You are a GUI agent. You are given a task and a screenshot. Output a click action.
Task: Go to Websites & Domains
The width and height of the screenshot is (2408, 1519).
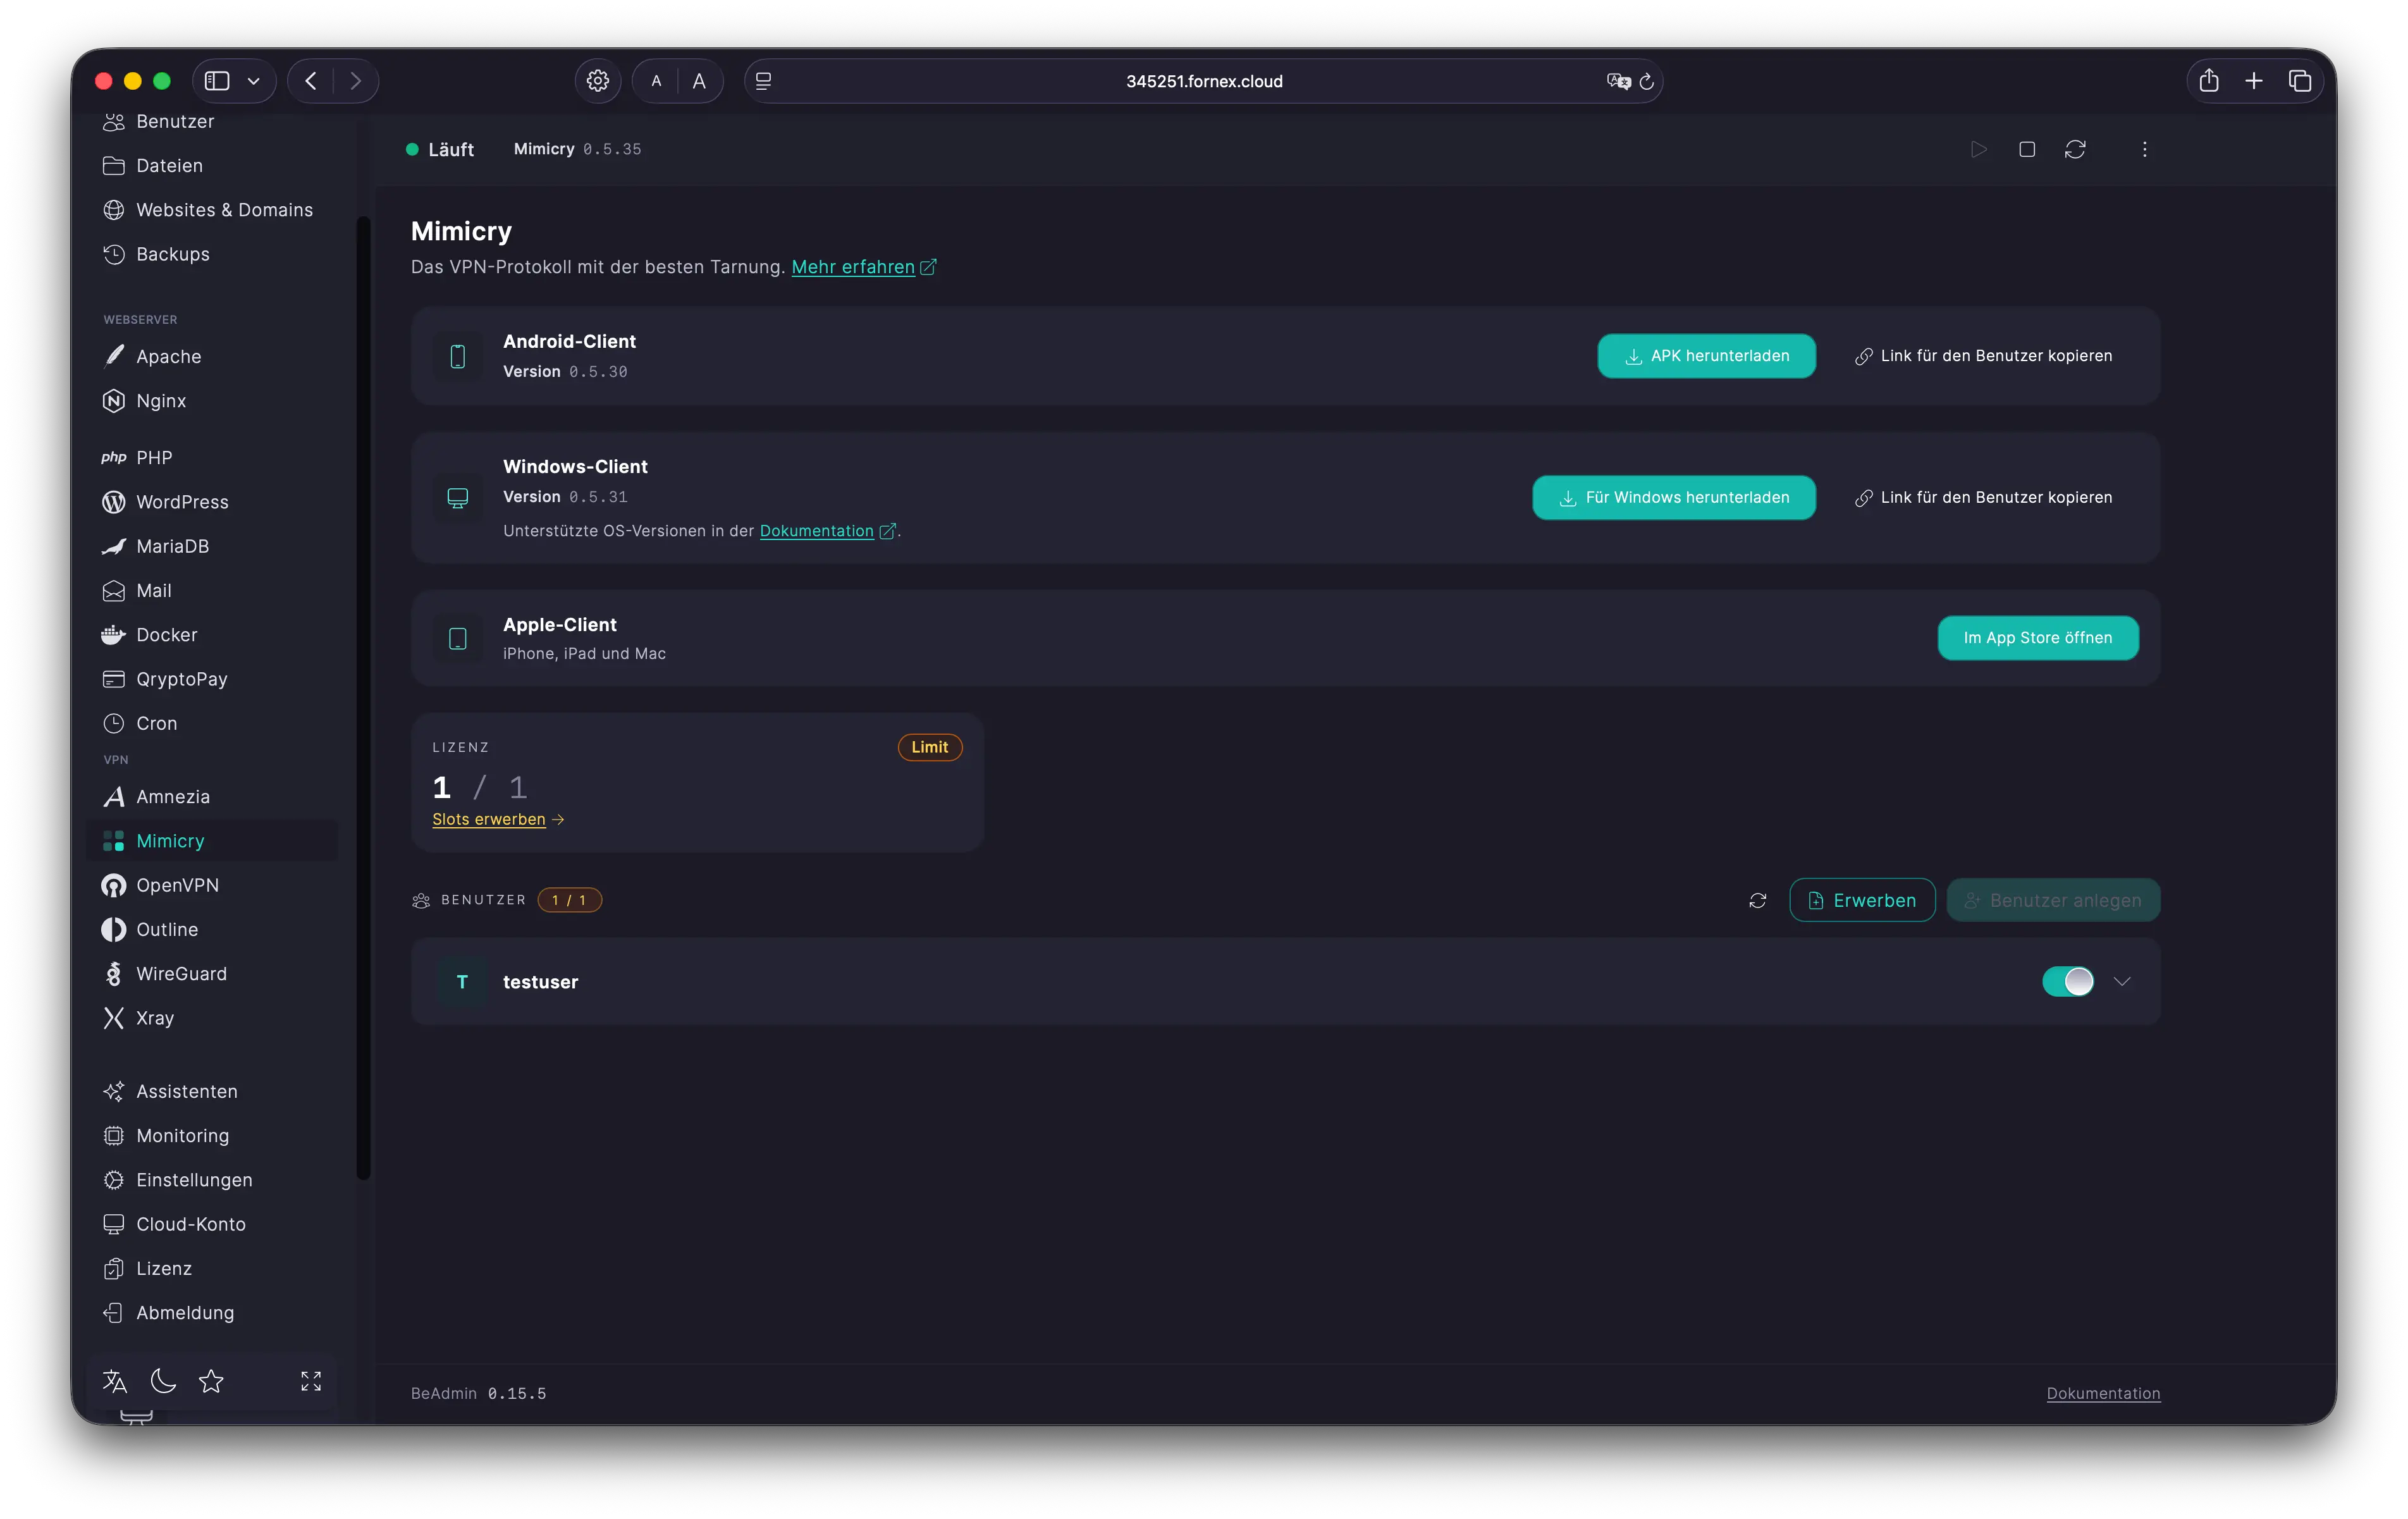coord(212,210)
